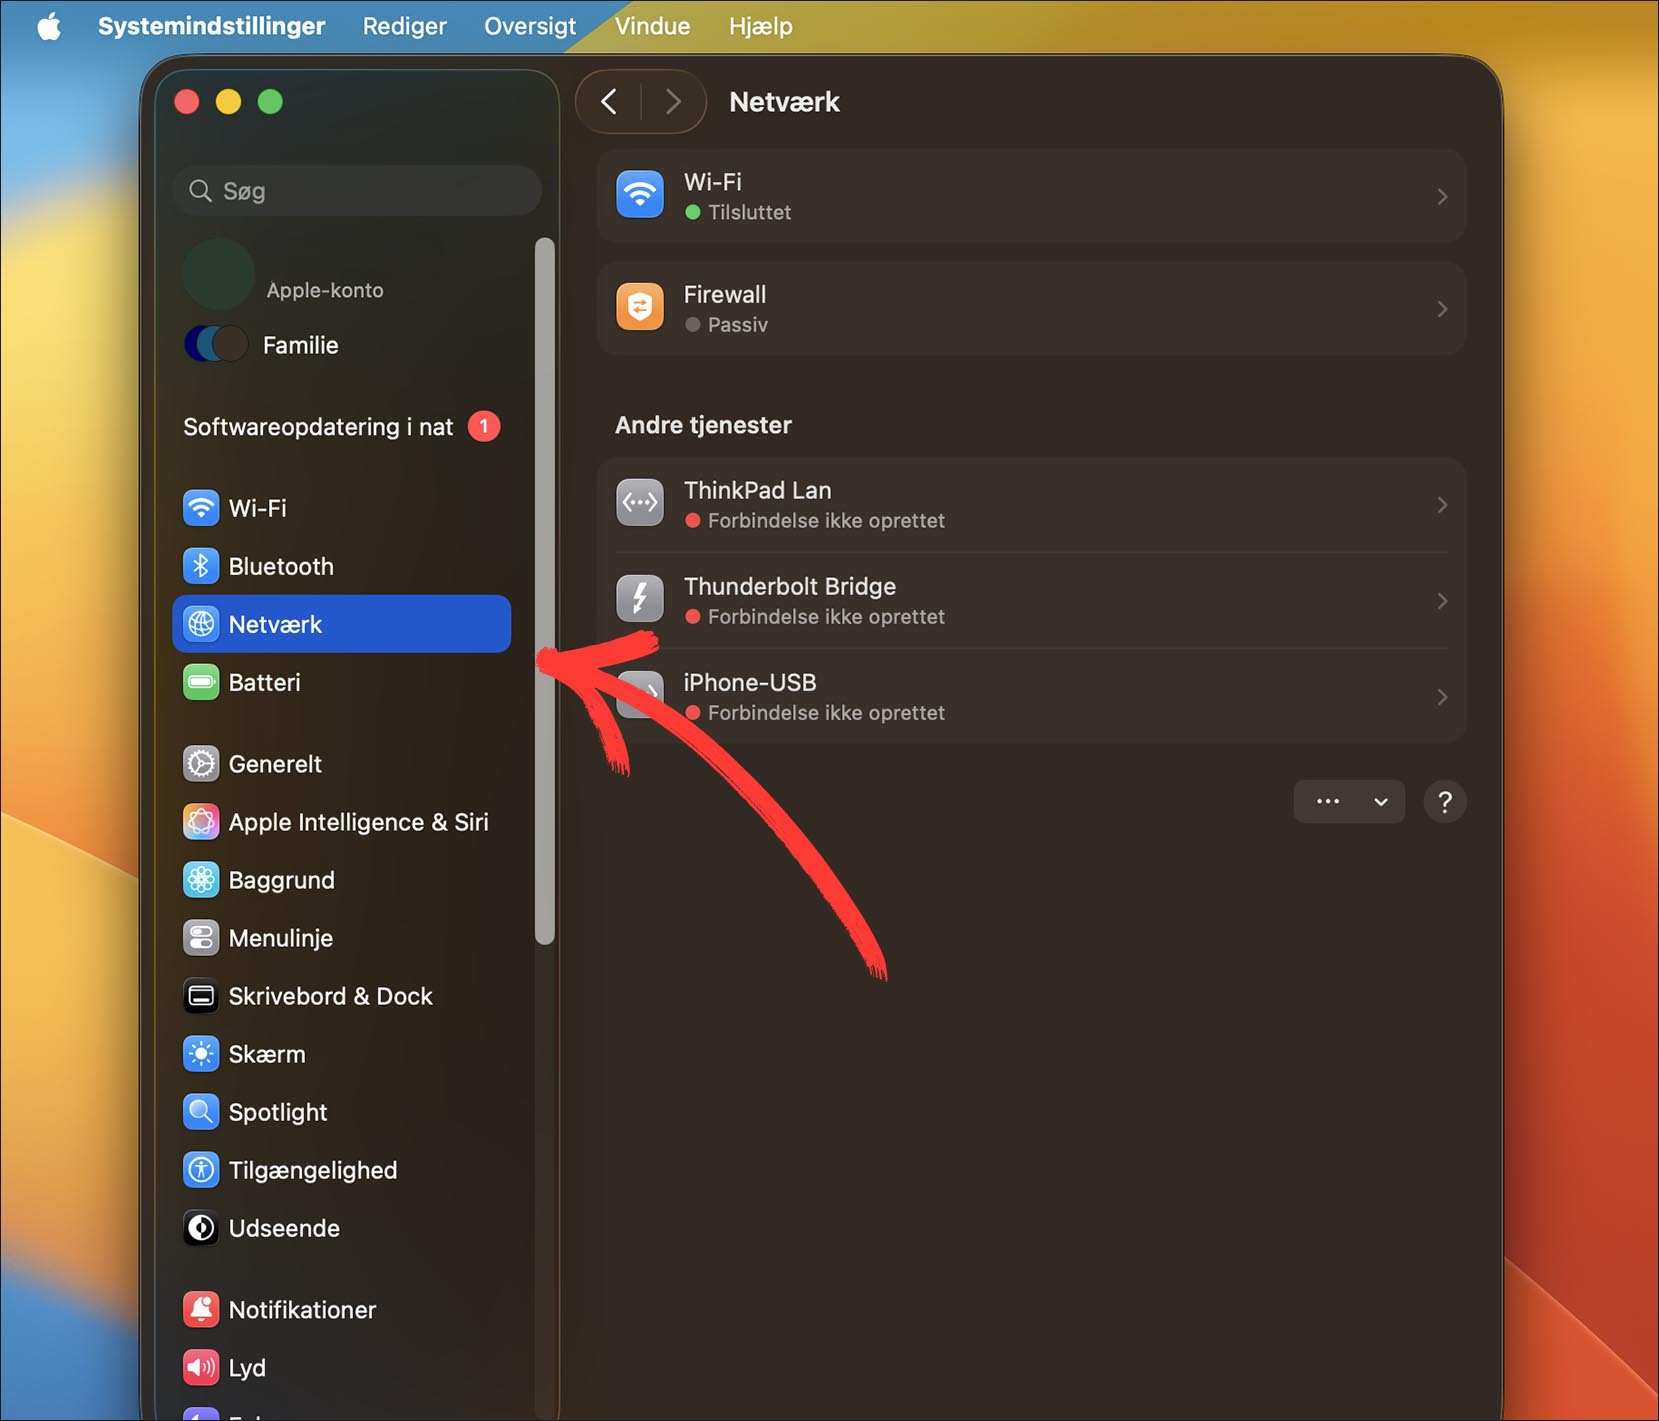Open Apple-konto profile avatar
This screenshot has width=1659, height=1421.
click(218, 274)
